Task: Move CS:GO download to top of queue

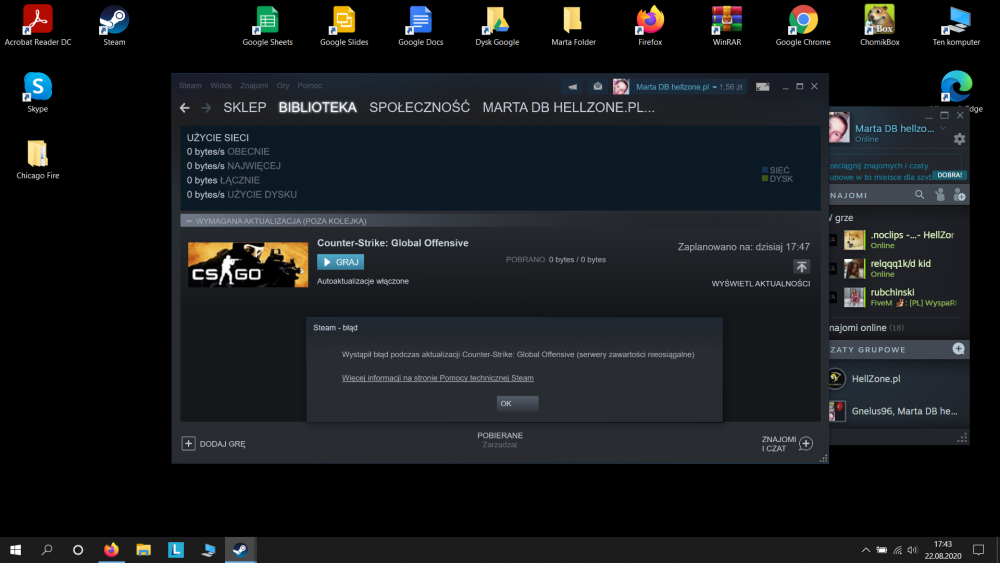Action: pyautogui.click(x=801, y=267)
